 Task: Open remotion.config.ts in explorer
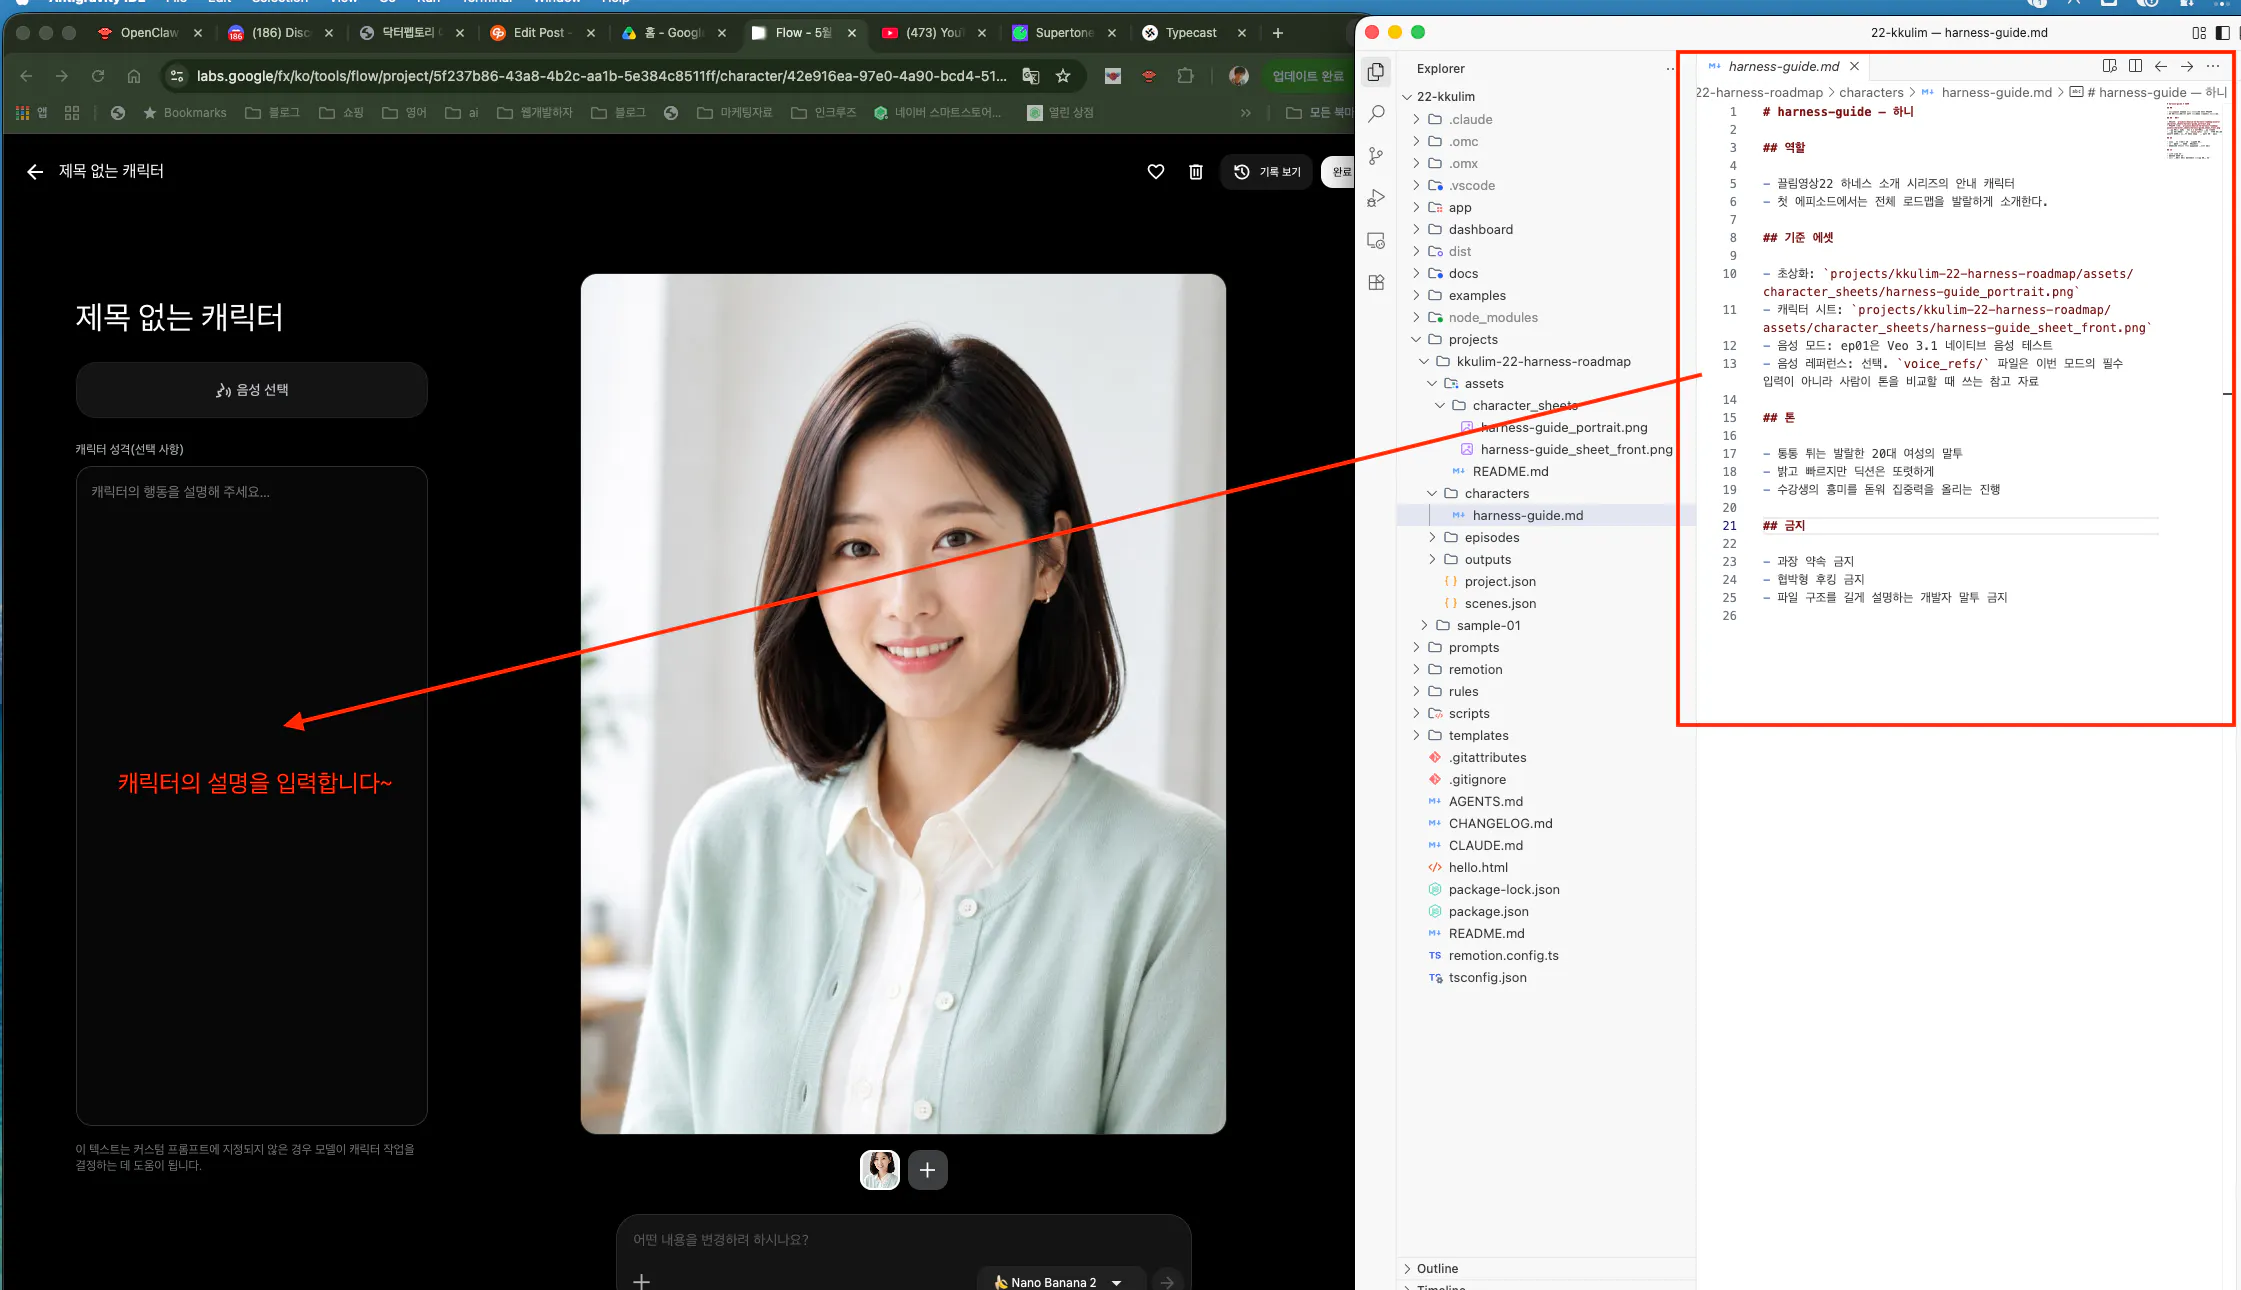[1503, 955]
